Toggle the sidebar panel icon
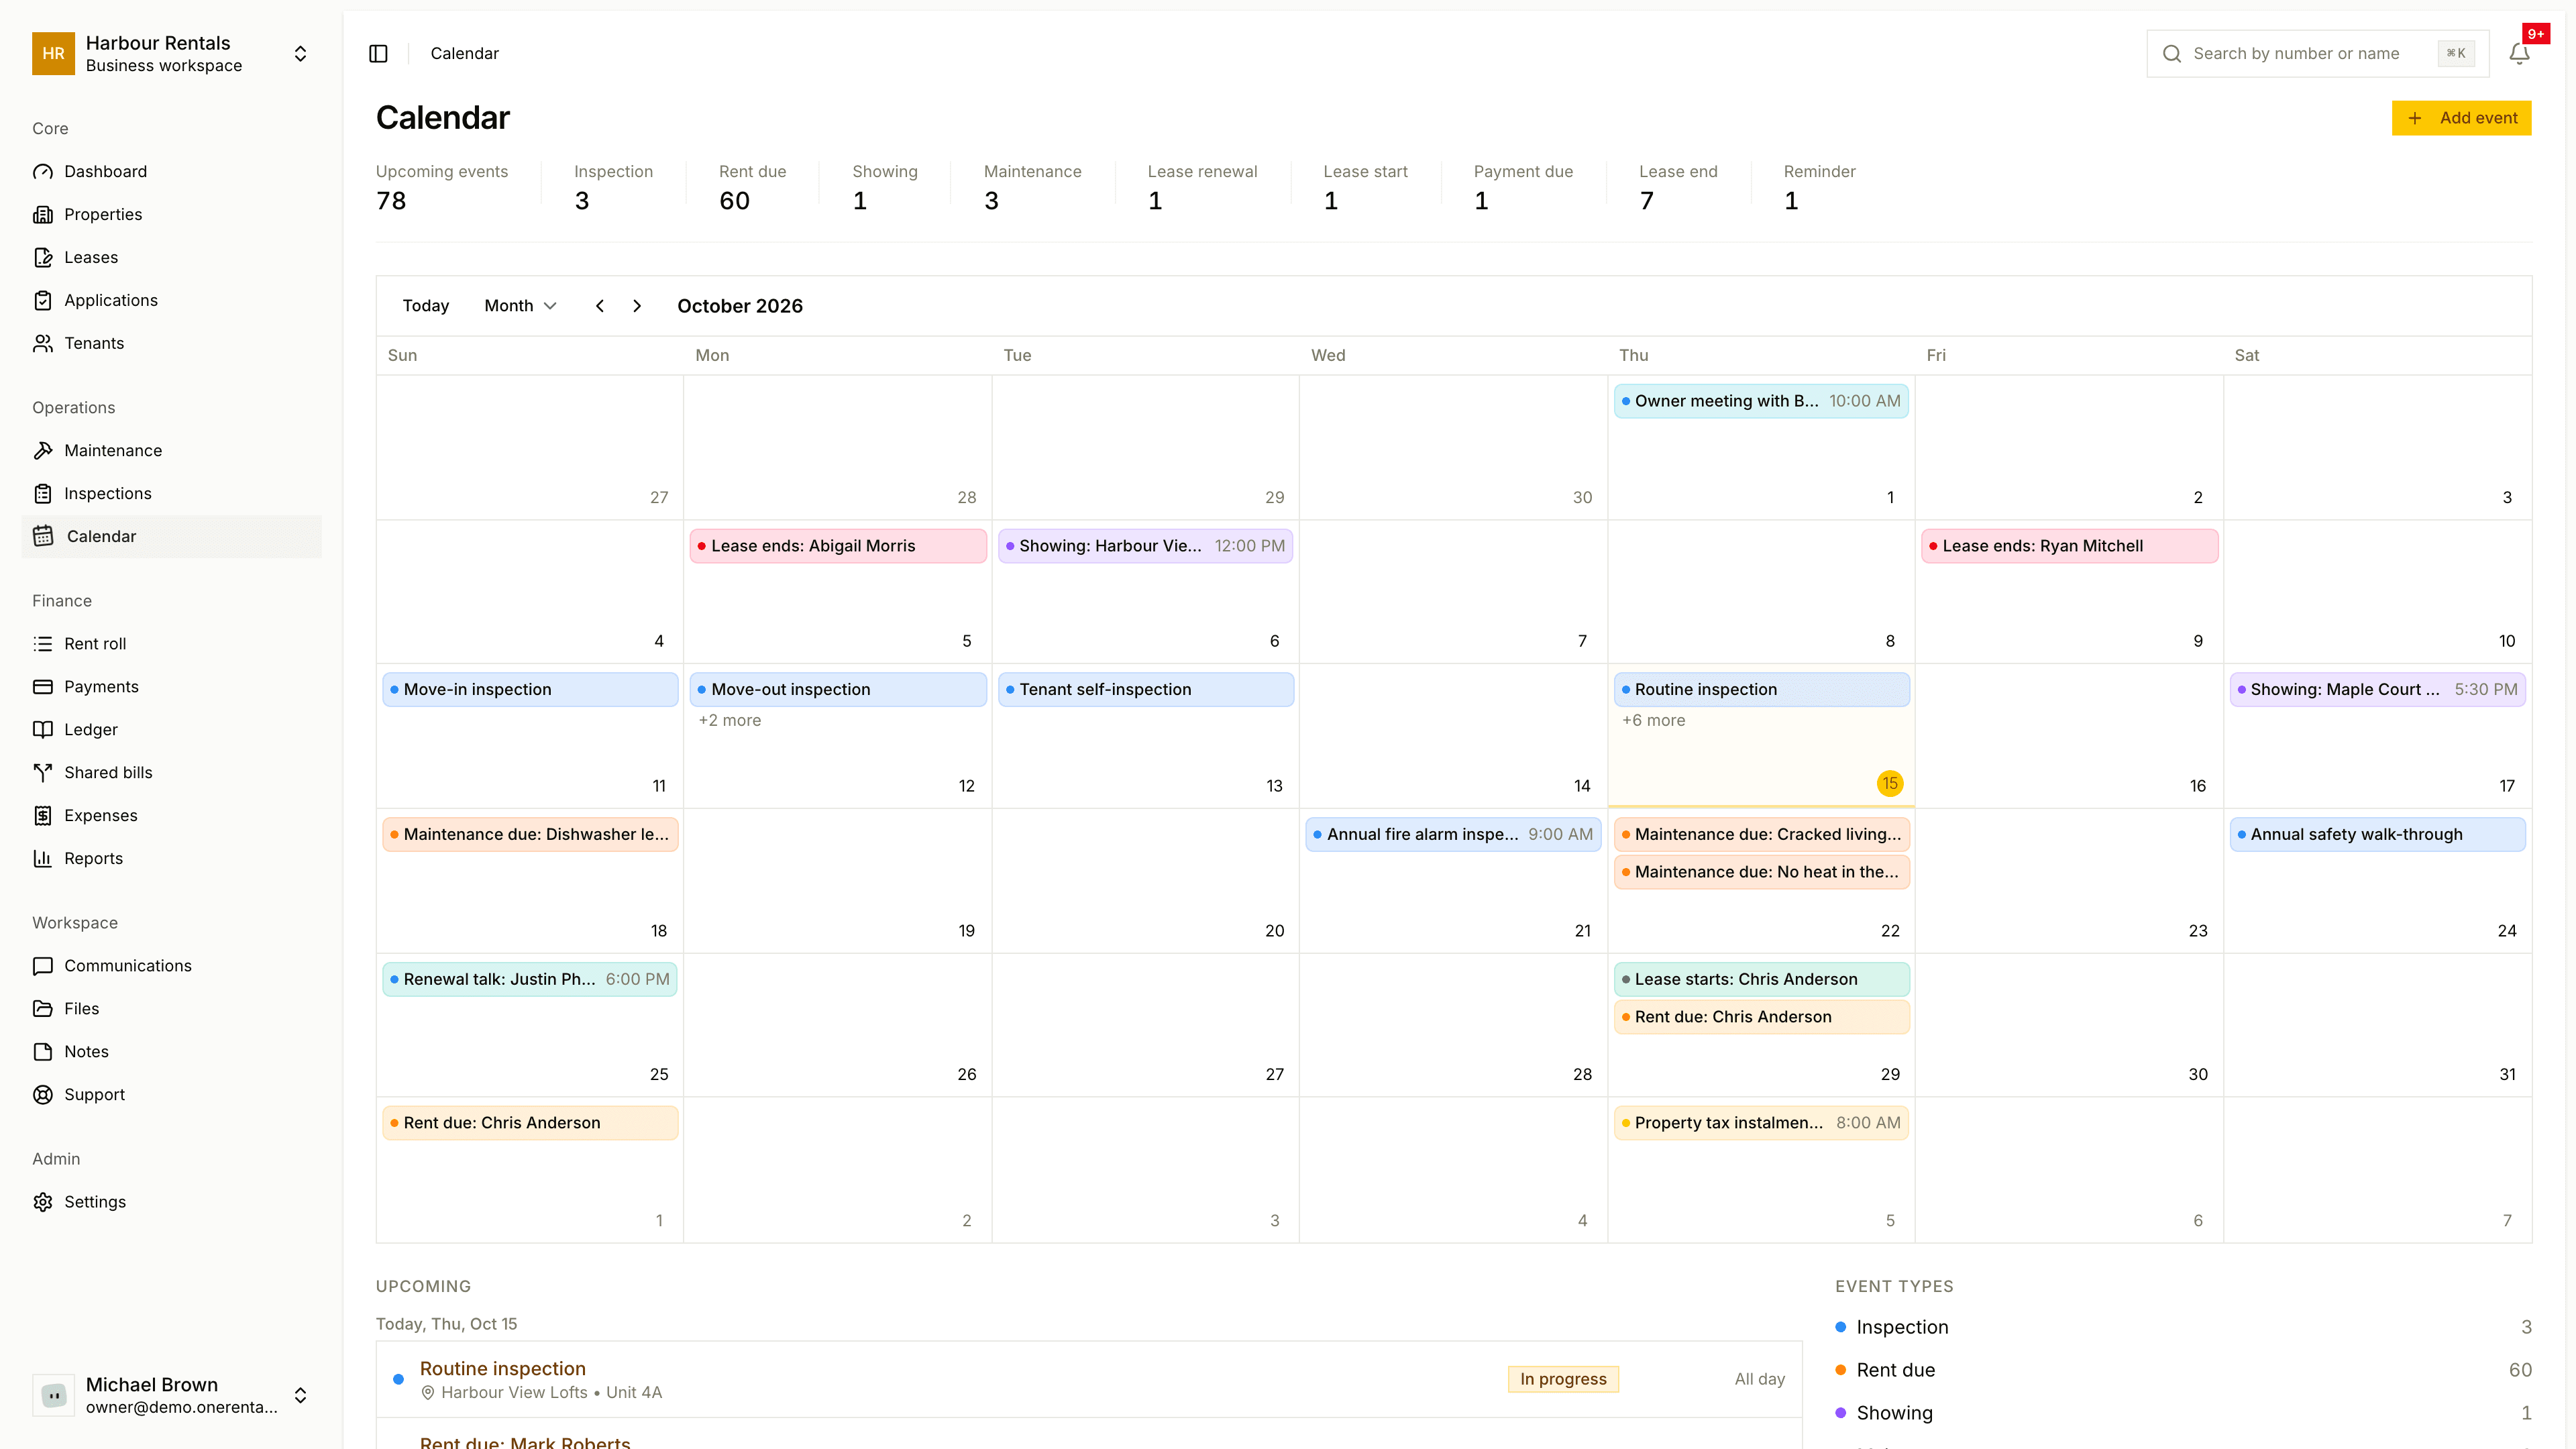The image size is (2576, 1449). coord(378,54)
